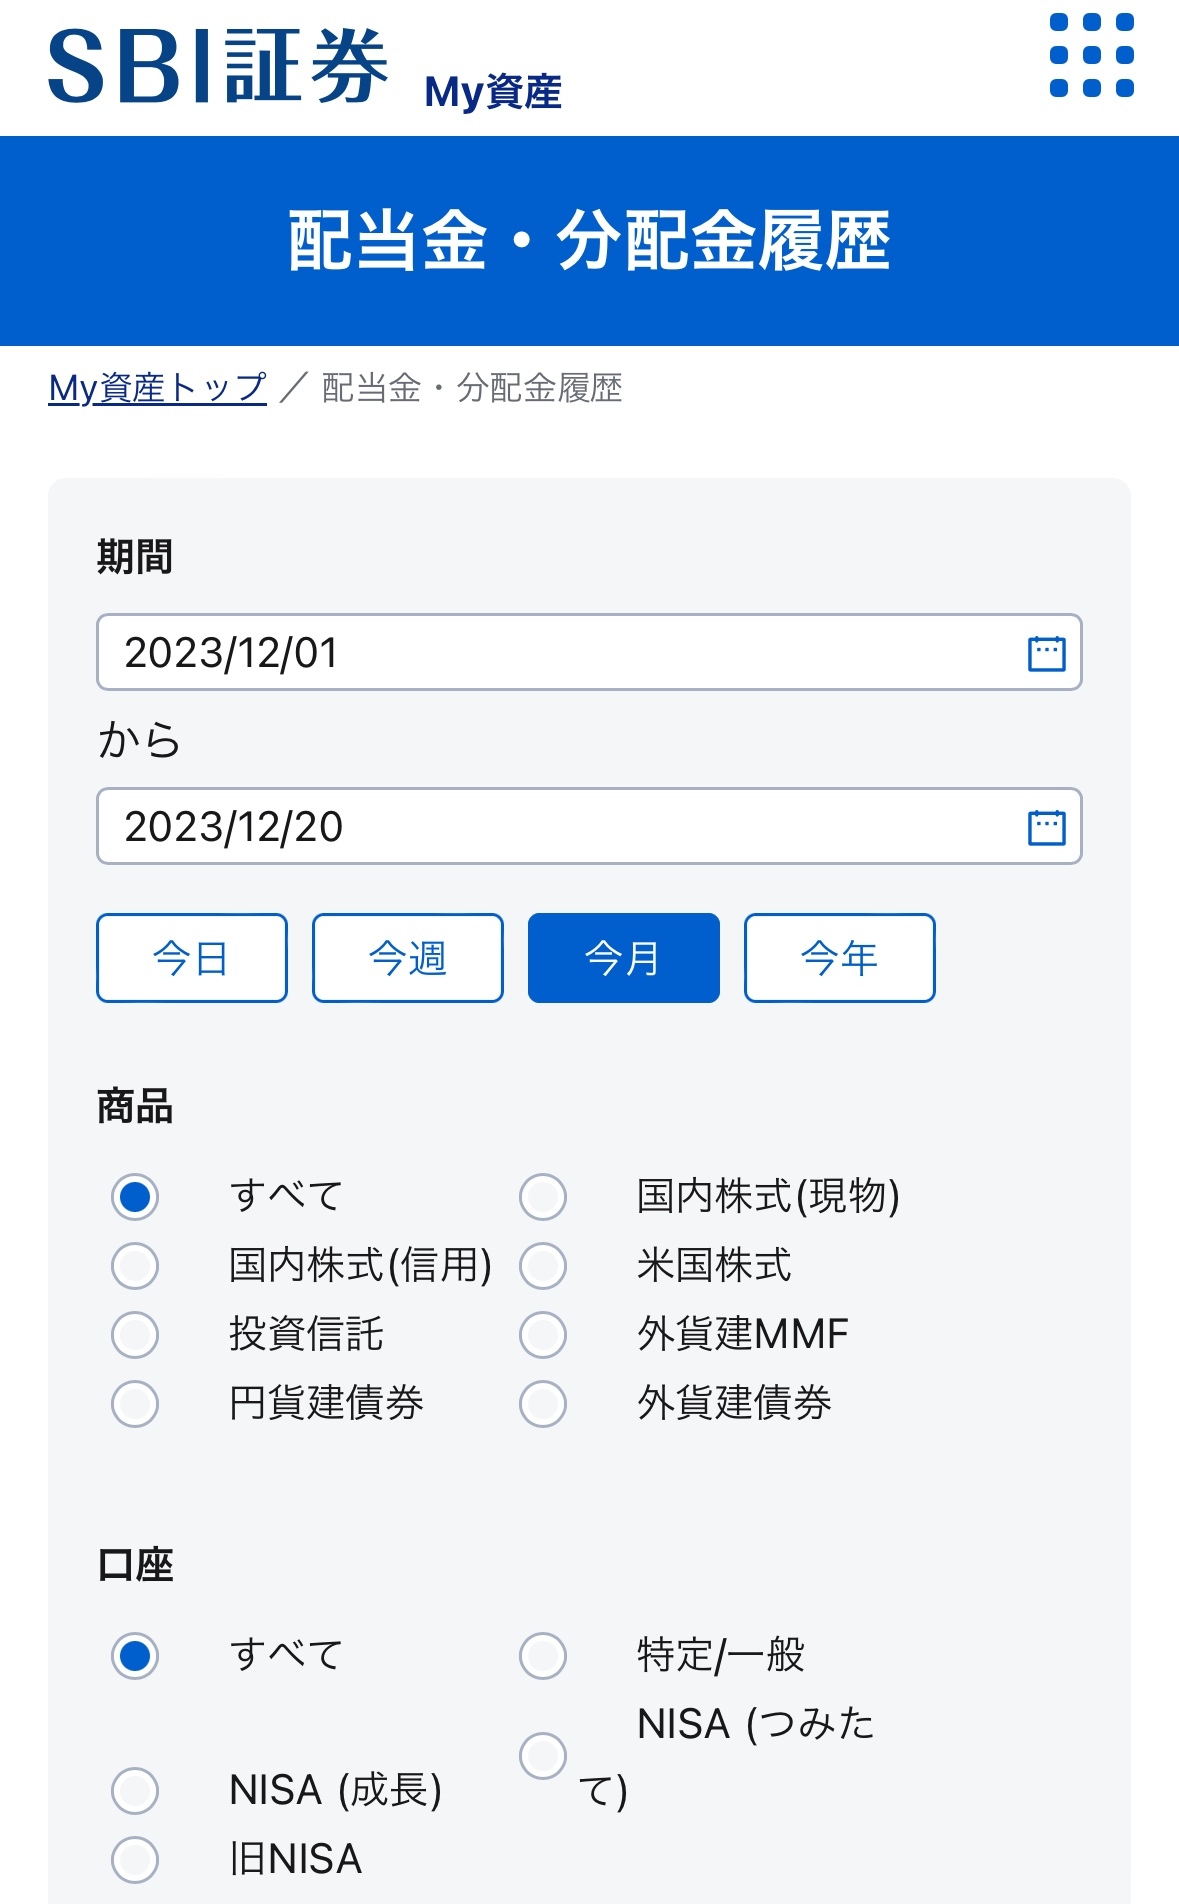Select 特定/一般 account radio
The height and width of the screenshot is (1904, 1179).
[x=543, y=1656]
